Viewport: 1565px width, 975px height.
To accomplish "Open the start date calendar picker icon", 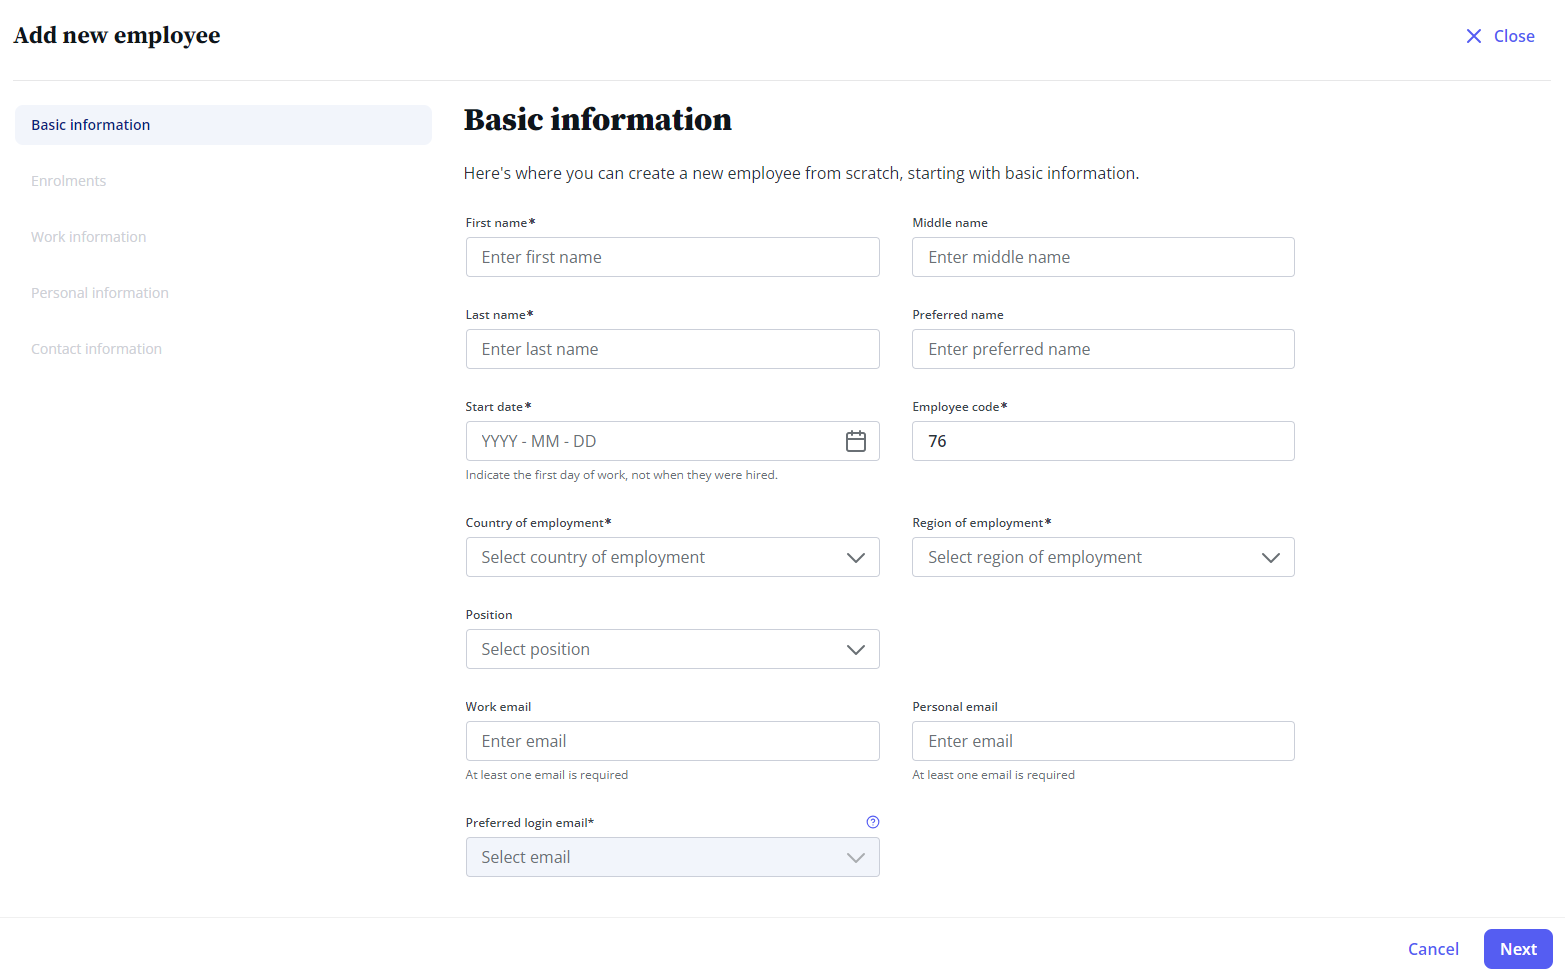I will point(856,441).
